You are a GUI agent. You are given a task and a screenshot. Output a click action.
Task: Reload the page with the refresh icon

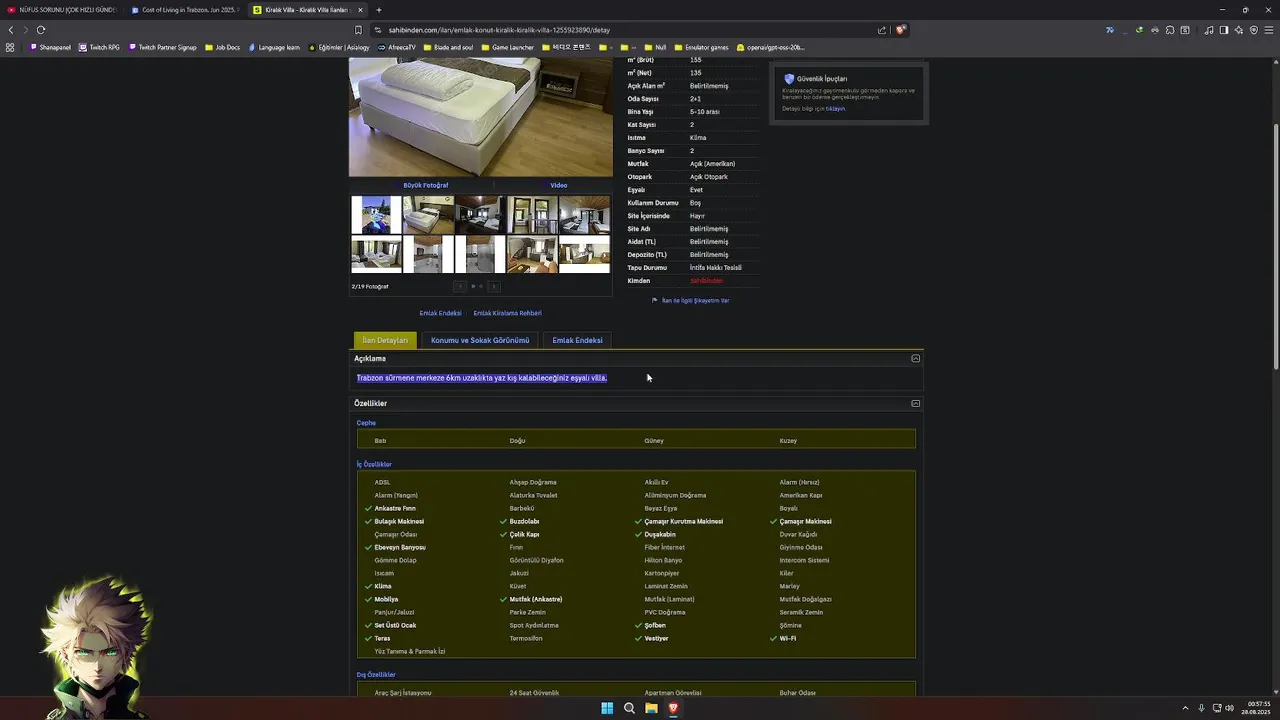(x=41, y=30)
